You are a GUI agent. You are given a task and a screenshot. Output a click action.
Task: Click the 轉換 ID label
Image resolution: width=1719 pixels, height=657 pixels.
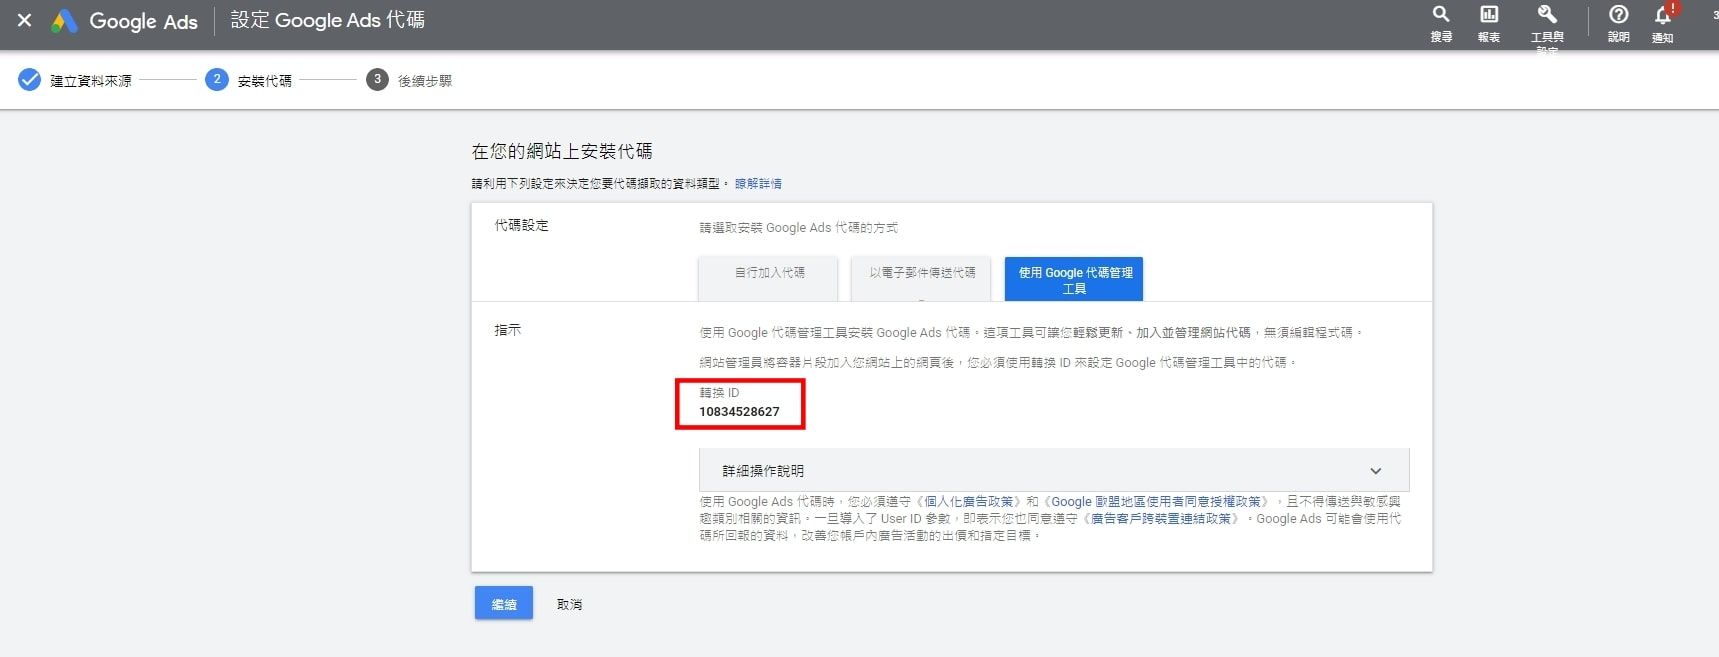tap(719, 393)
